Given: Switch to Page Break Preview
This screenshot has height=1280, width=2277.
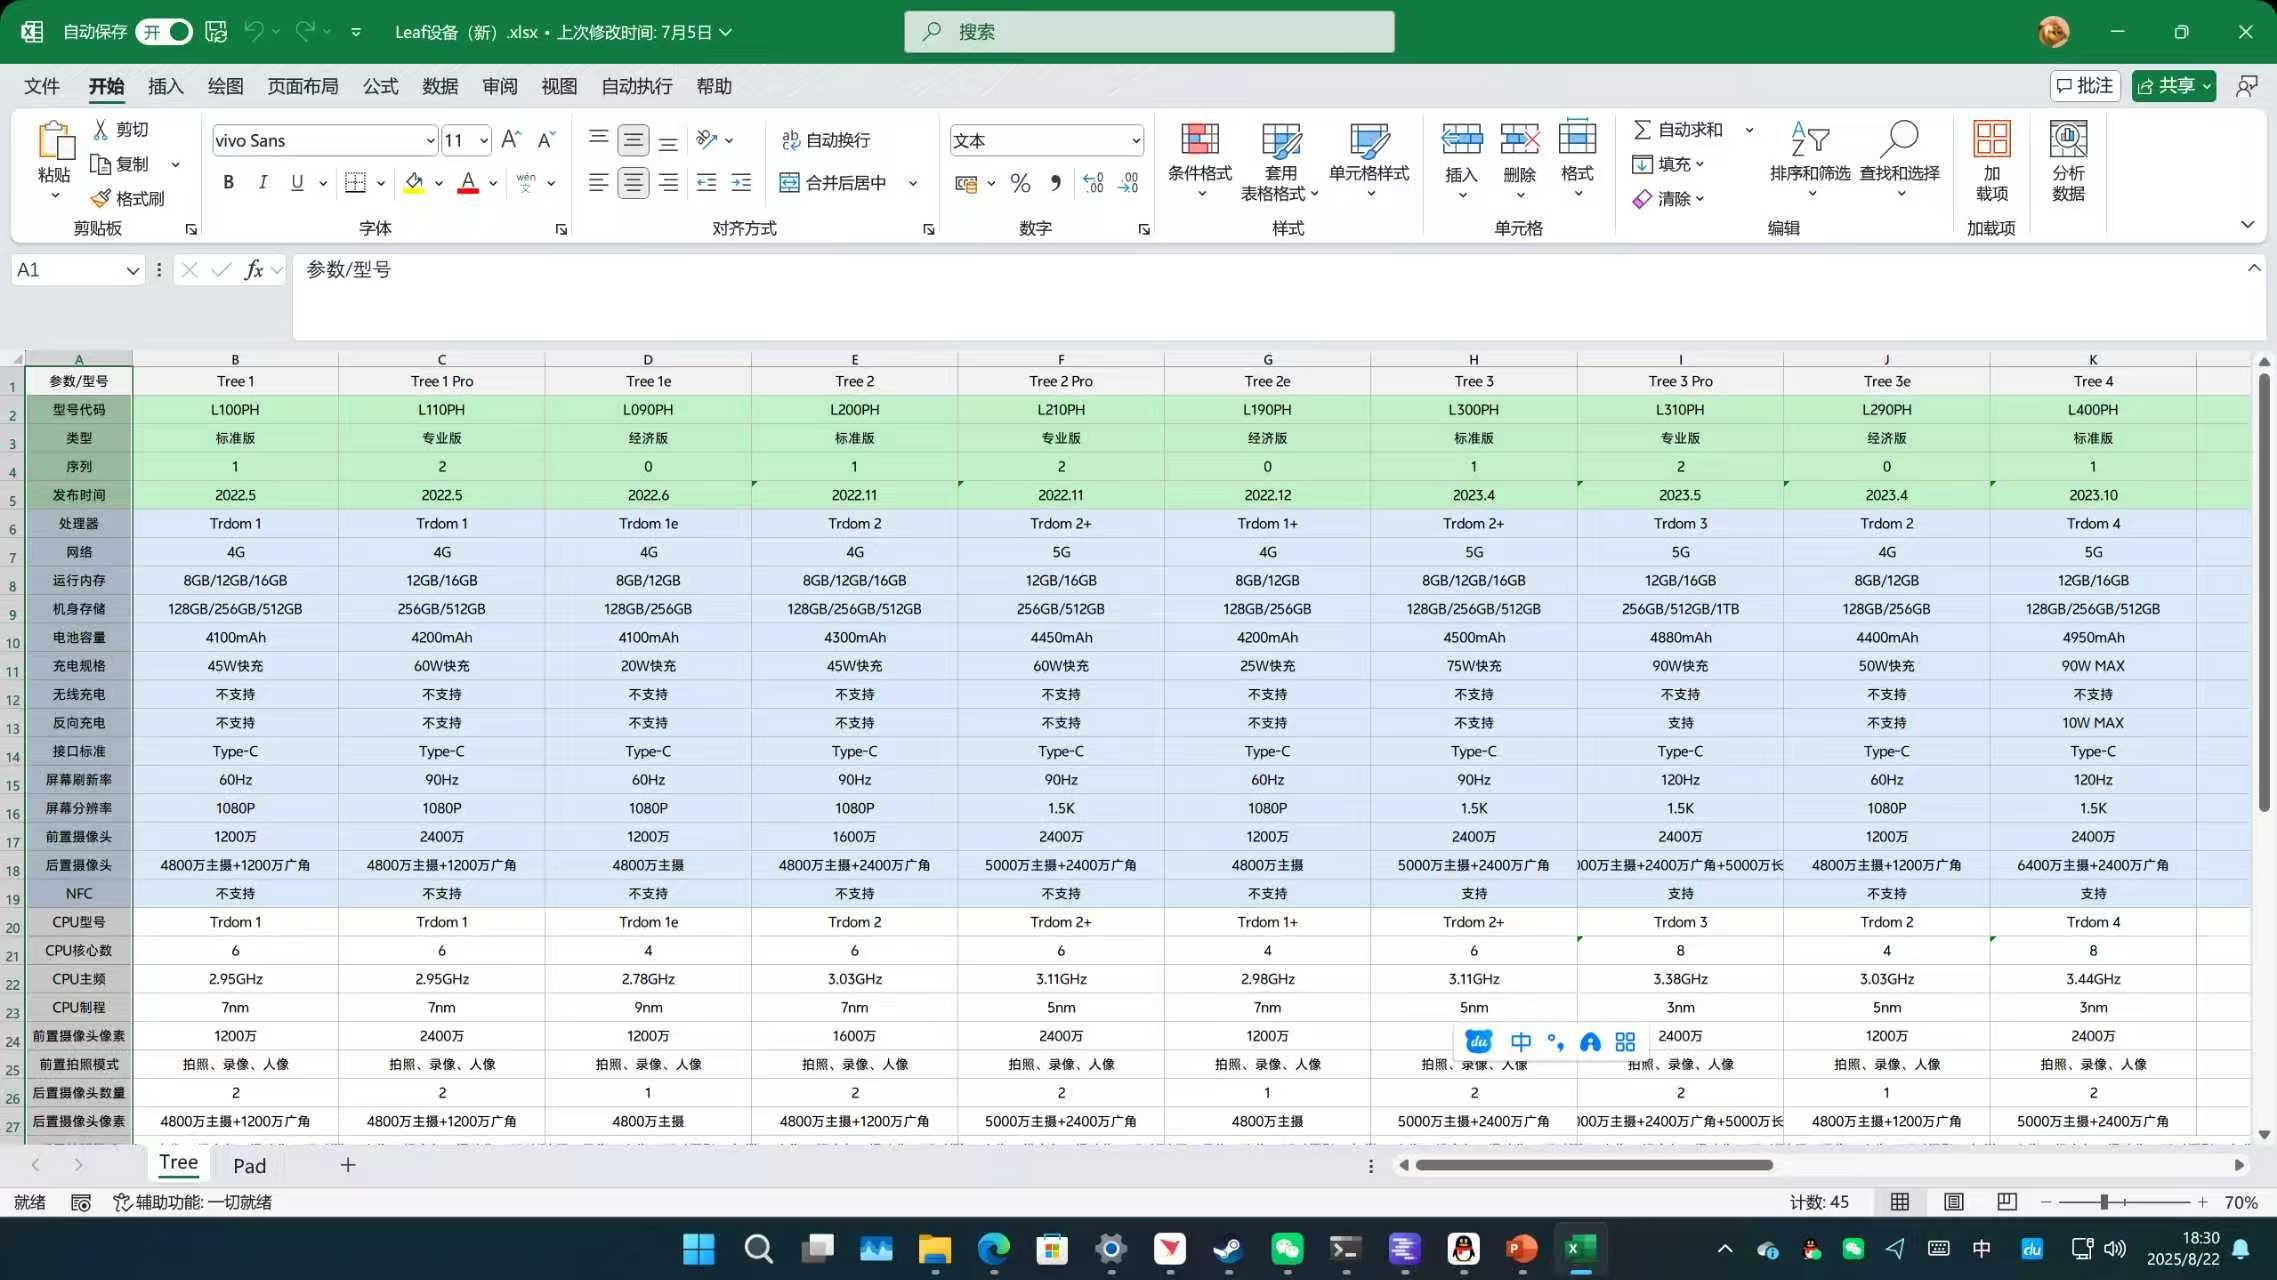Looking at the screenshot, I should click(2006, 1202).
